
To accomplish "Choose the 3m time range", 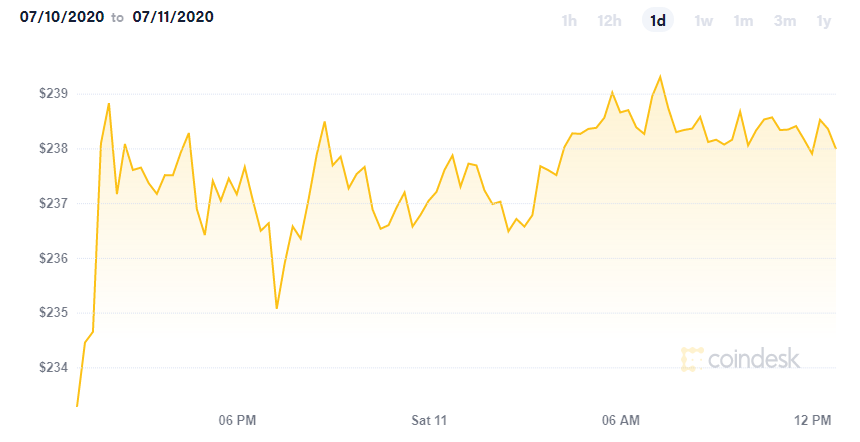I will tap(785, 21).
